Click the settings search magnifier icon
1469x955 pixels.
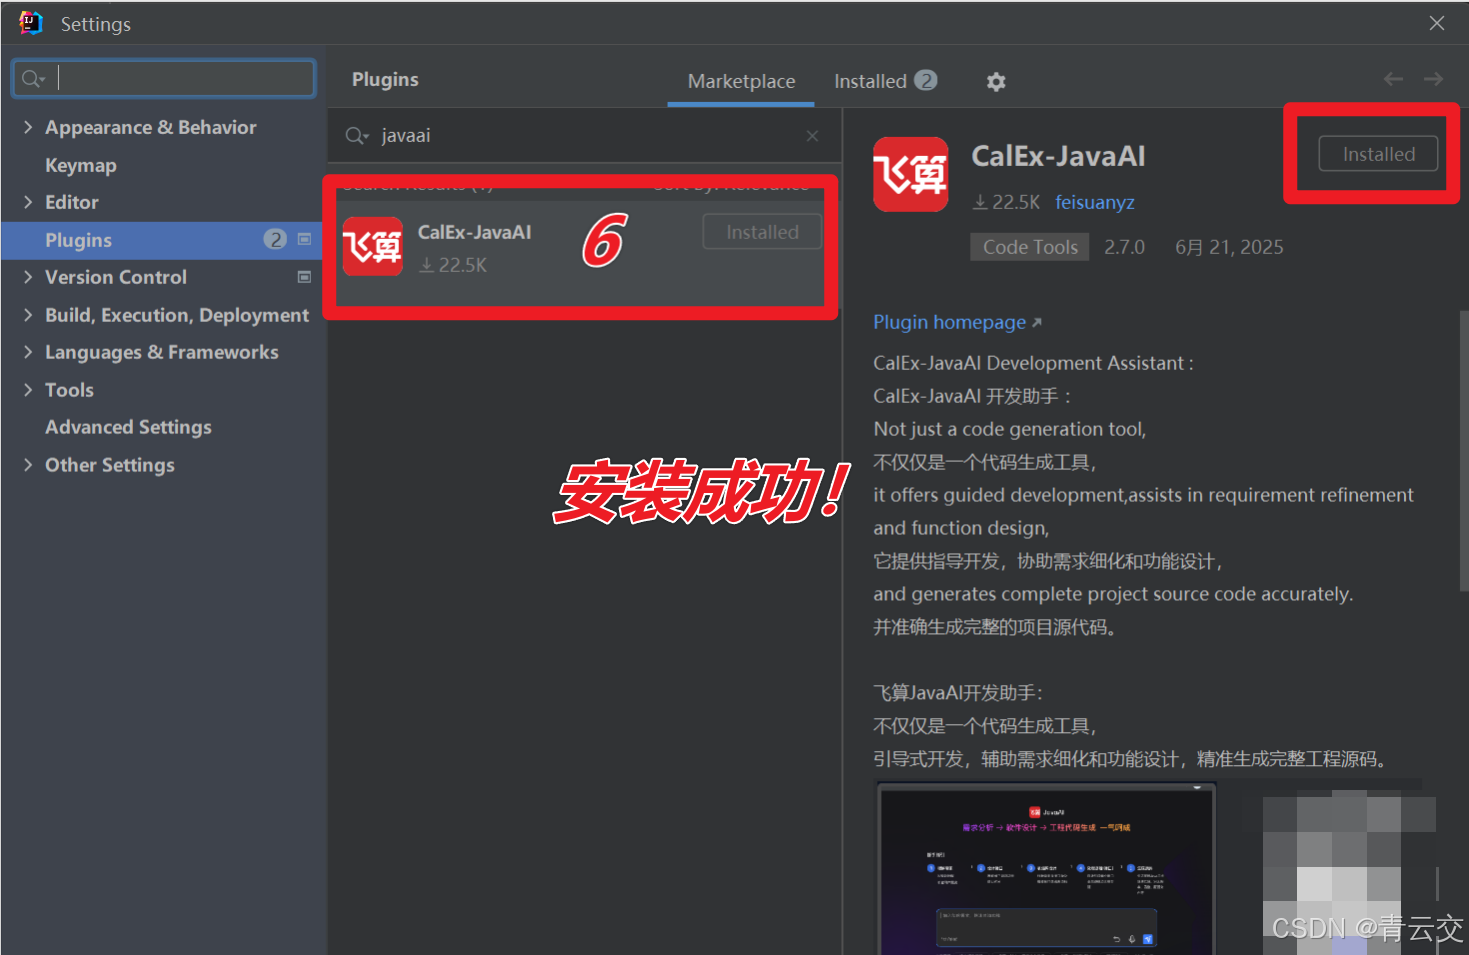tap(33, 79)
